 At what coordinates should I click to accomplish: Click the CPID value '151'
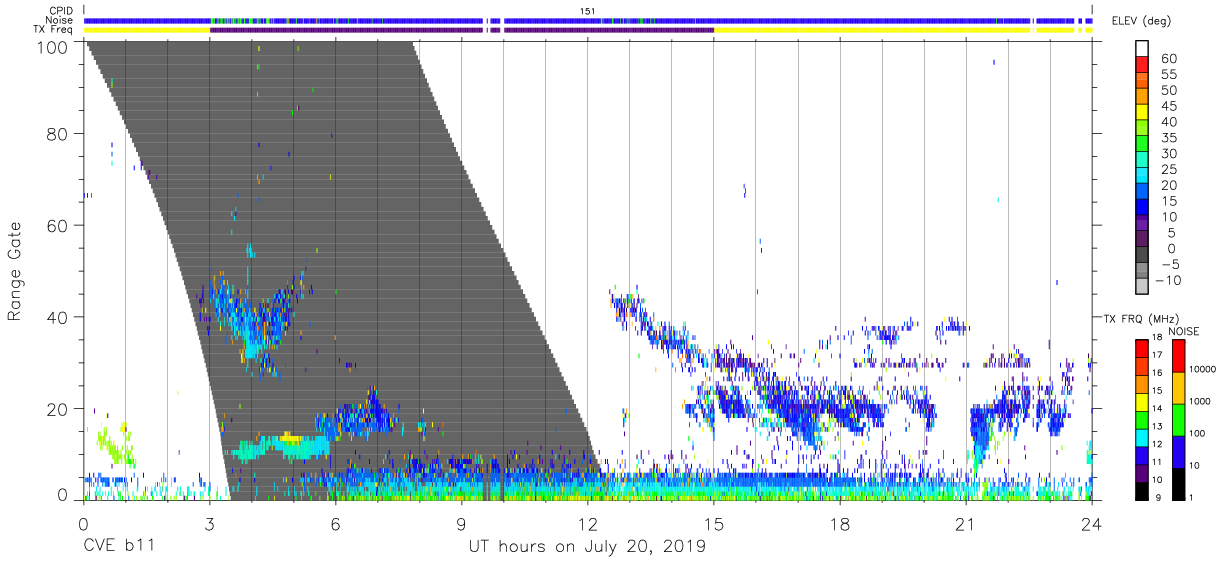coord(588,11)
